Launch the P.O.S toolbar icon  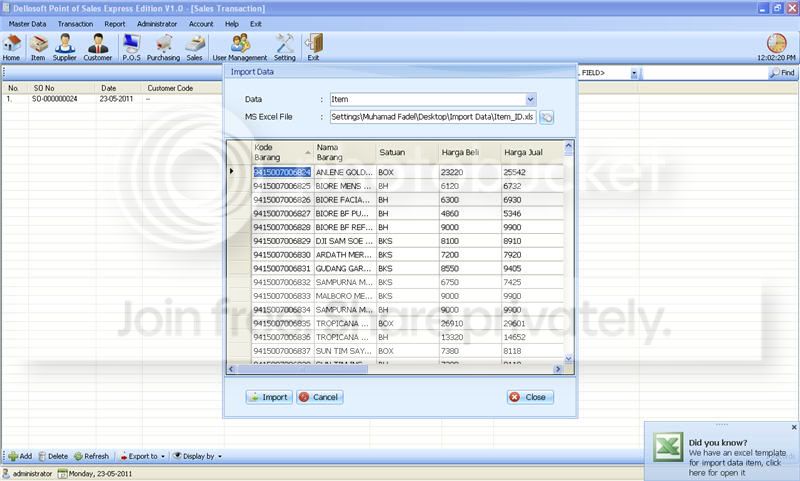(x=131, y=47)
